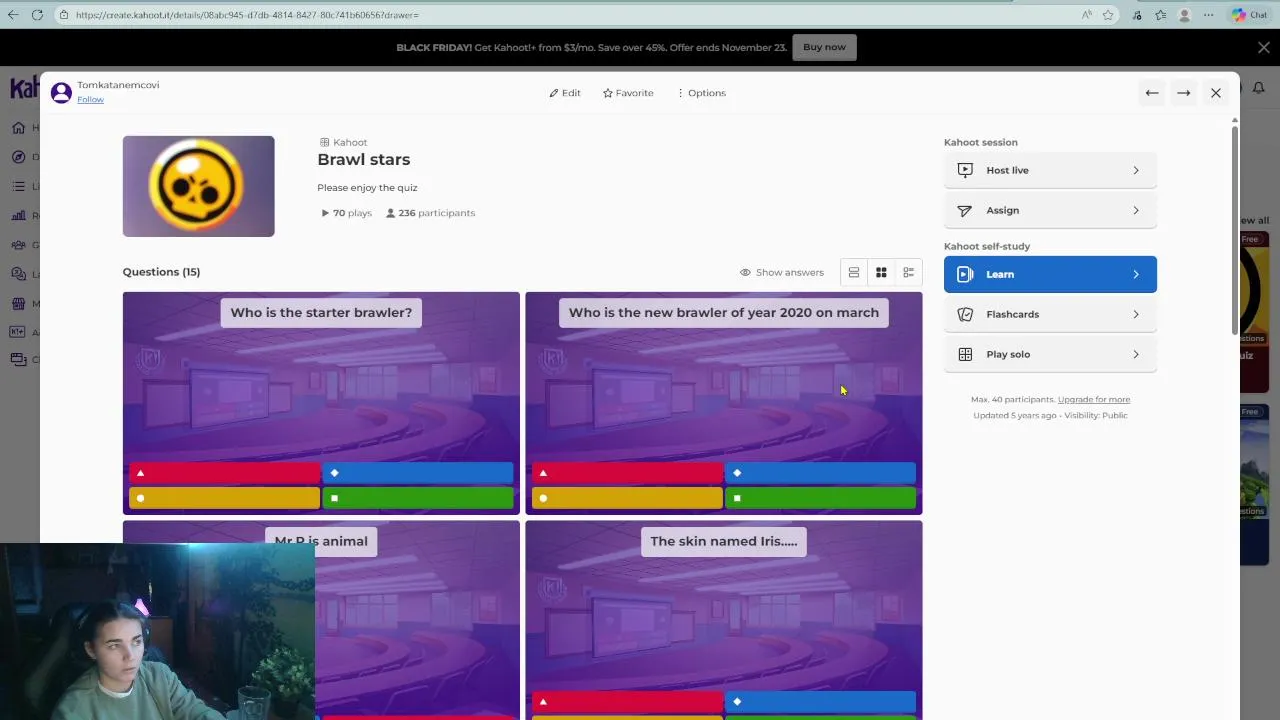
Task: Start the Learn self-study mode
Action: click(x=1050, y=274)
